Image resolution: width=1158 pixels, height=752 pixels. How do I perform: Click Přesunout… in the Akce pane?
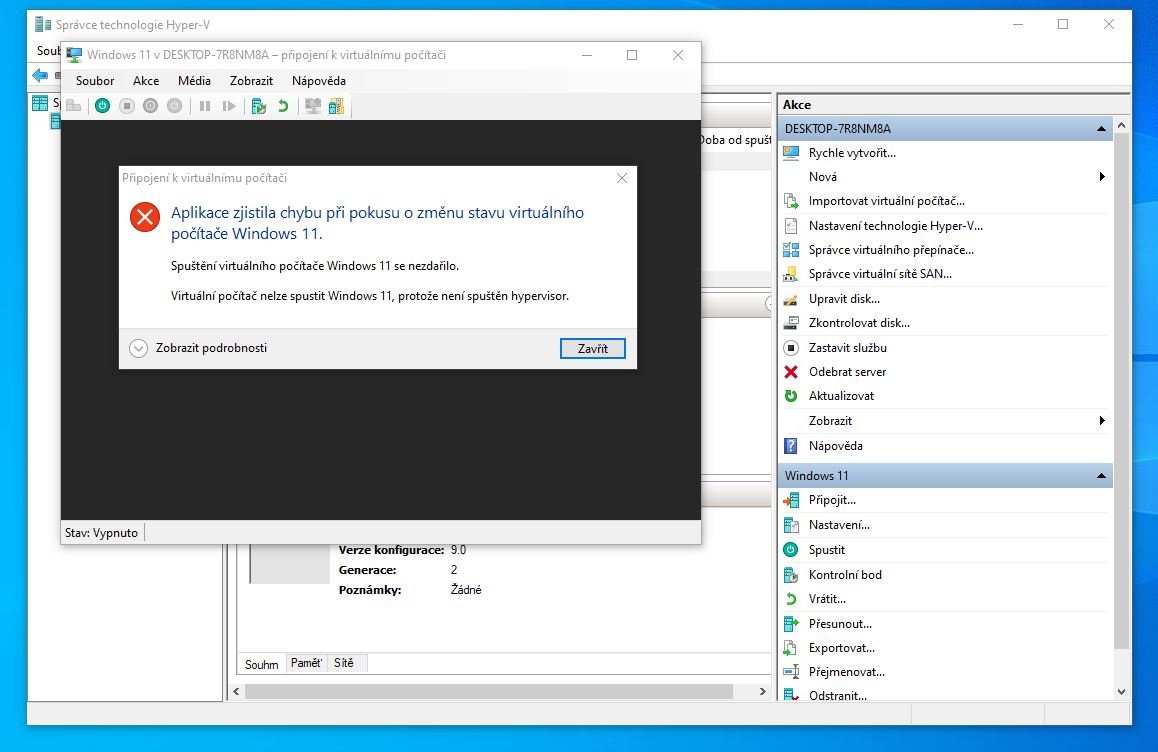[x=840, y=624]
